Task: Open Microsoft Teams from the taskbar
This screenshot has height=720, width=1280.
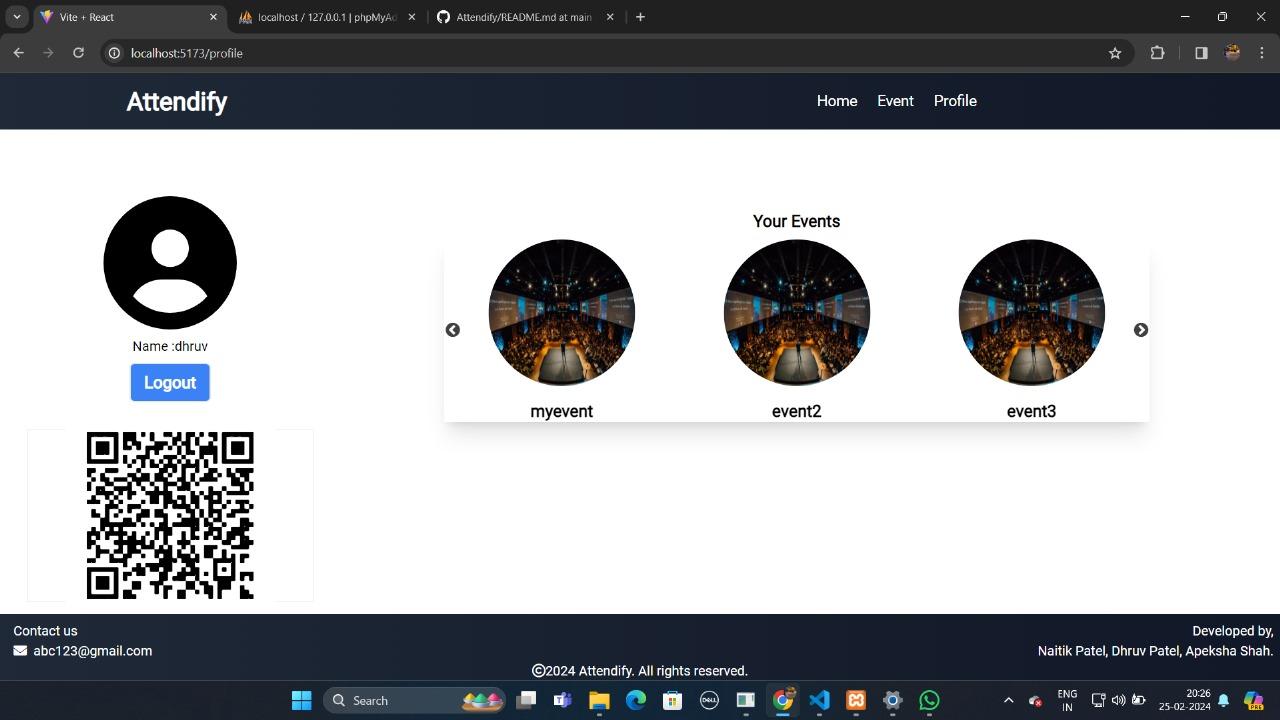Action: (562, 700)
